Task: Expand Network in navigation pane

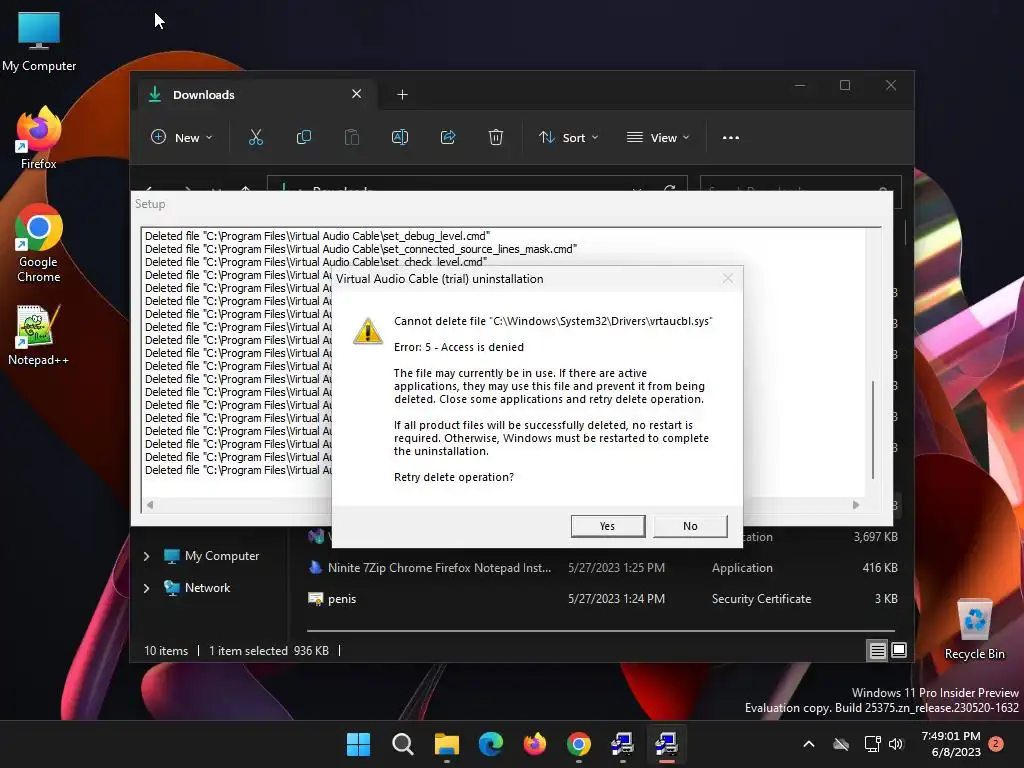Action: [146, 588]
